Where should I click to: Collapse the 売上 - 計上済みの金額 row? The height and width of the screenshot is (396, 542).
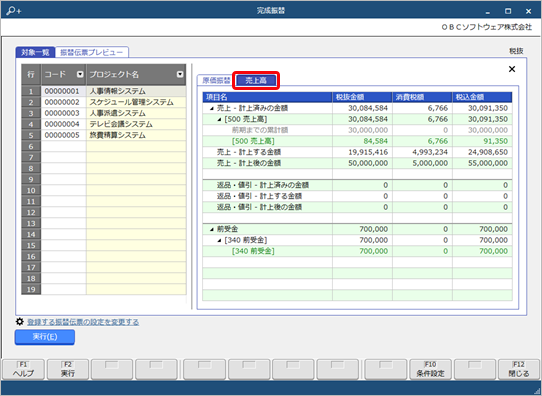click(212, 109)
